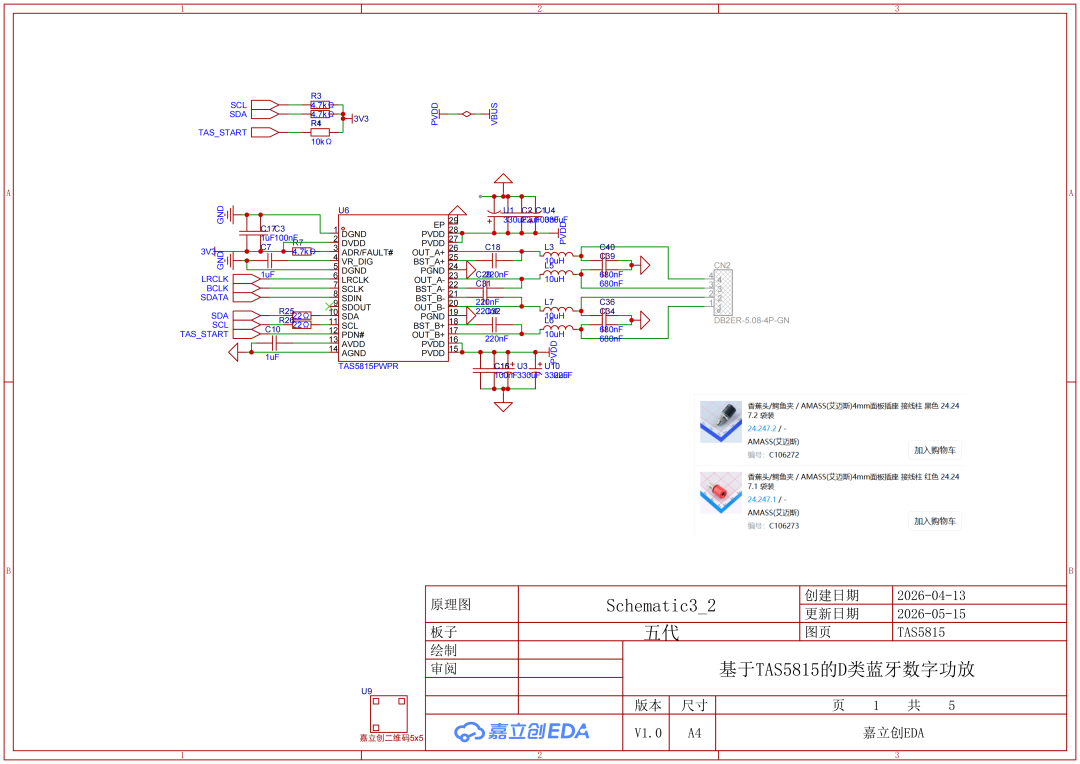Click the PVDD-to-VBUS net tie diamond

(x=467, y=114)
